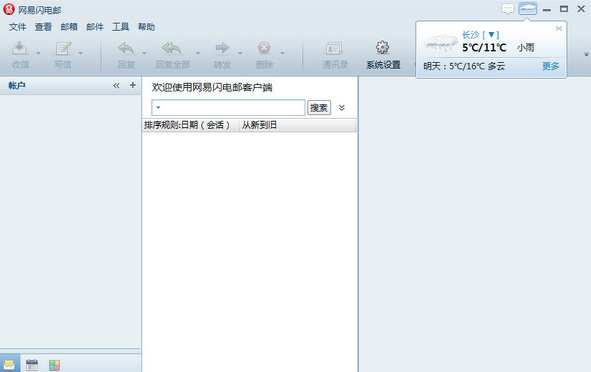Click the 写信 compose mail icon
591x372 pixels.
pyautogui.click(x=63, y=49)
